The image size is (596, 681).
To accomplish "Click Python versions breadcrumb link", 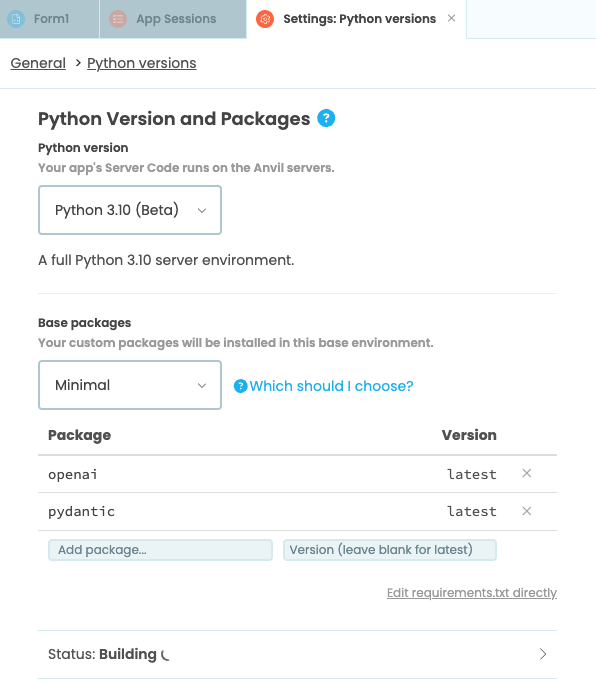I will (142, 63).
